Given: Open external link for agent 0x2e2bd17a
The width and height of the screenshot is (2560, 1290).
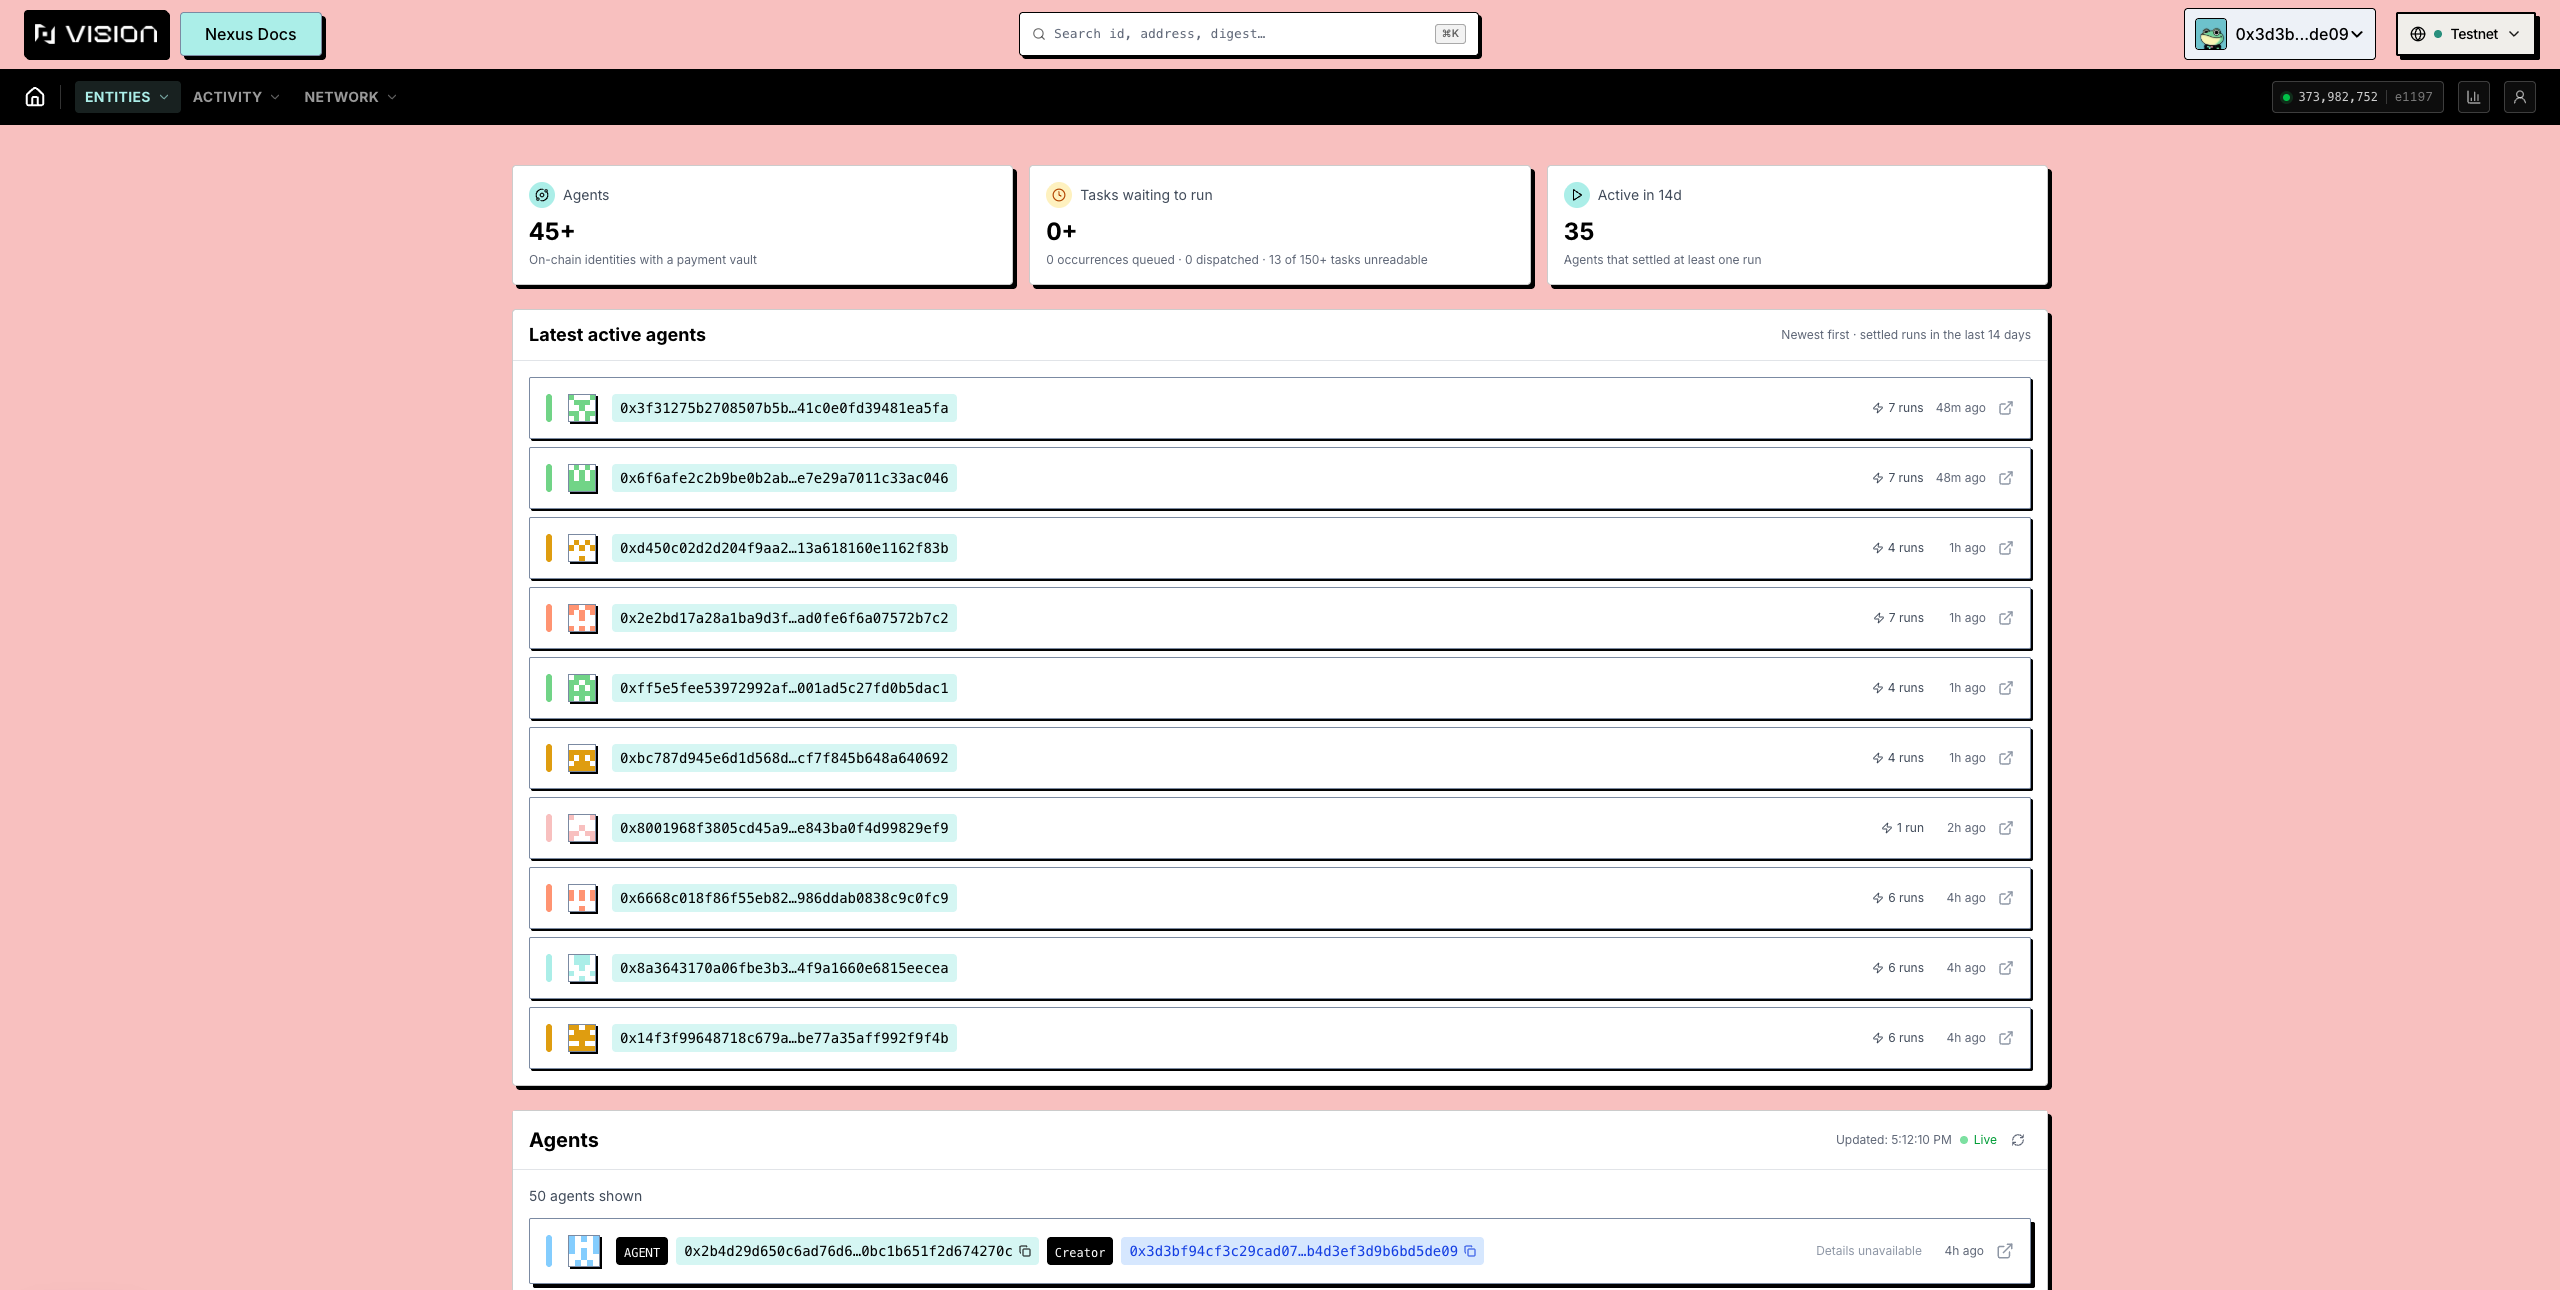Looking at the screenshot, I should click(2005, 618).
